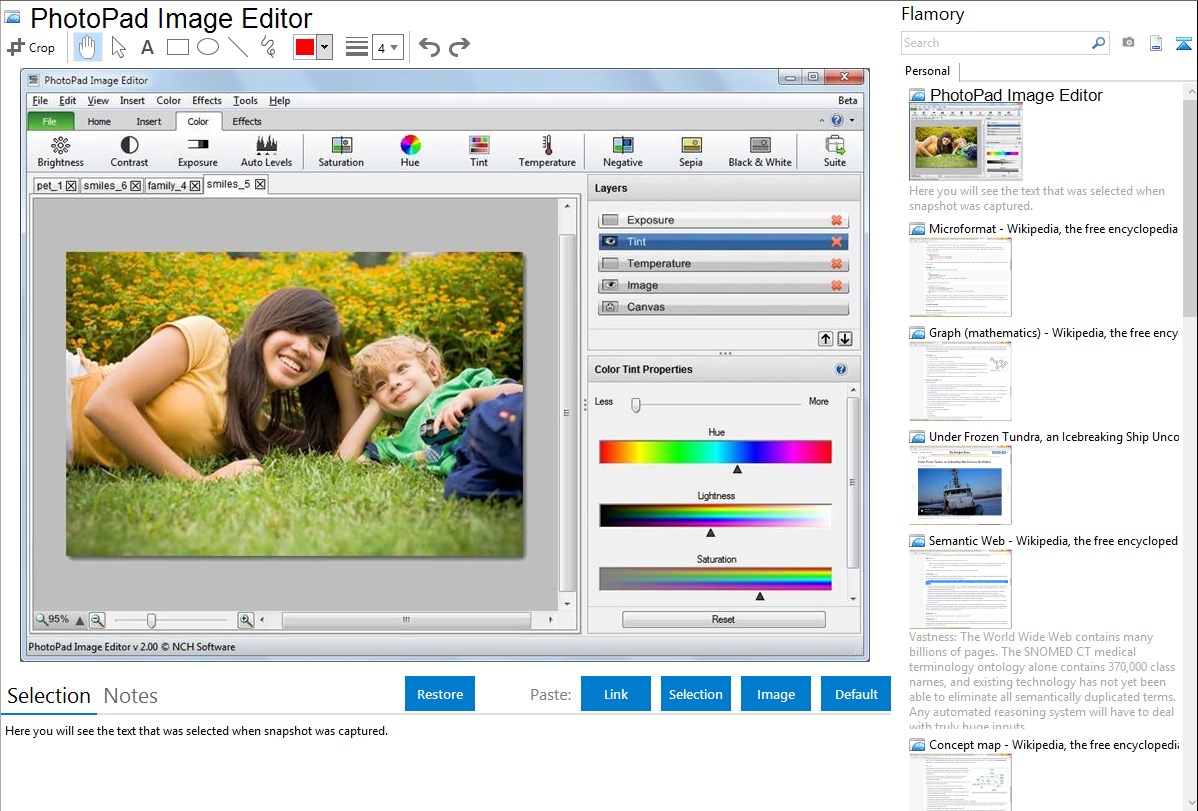Click the Lightness slider bar

[x=715, y=515]
